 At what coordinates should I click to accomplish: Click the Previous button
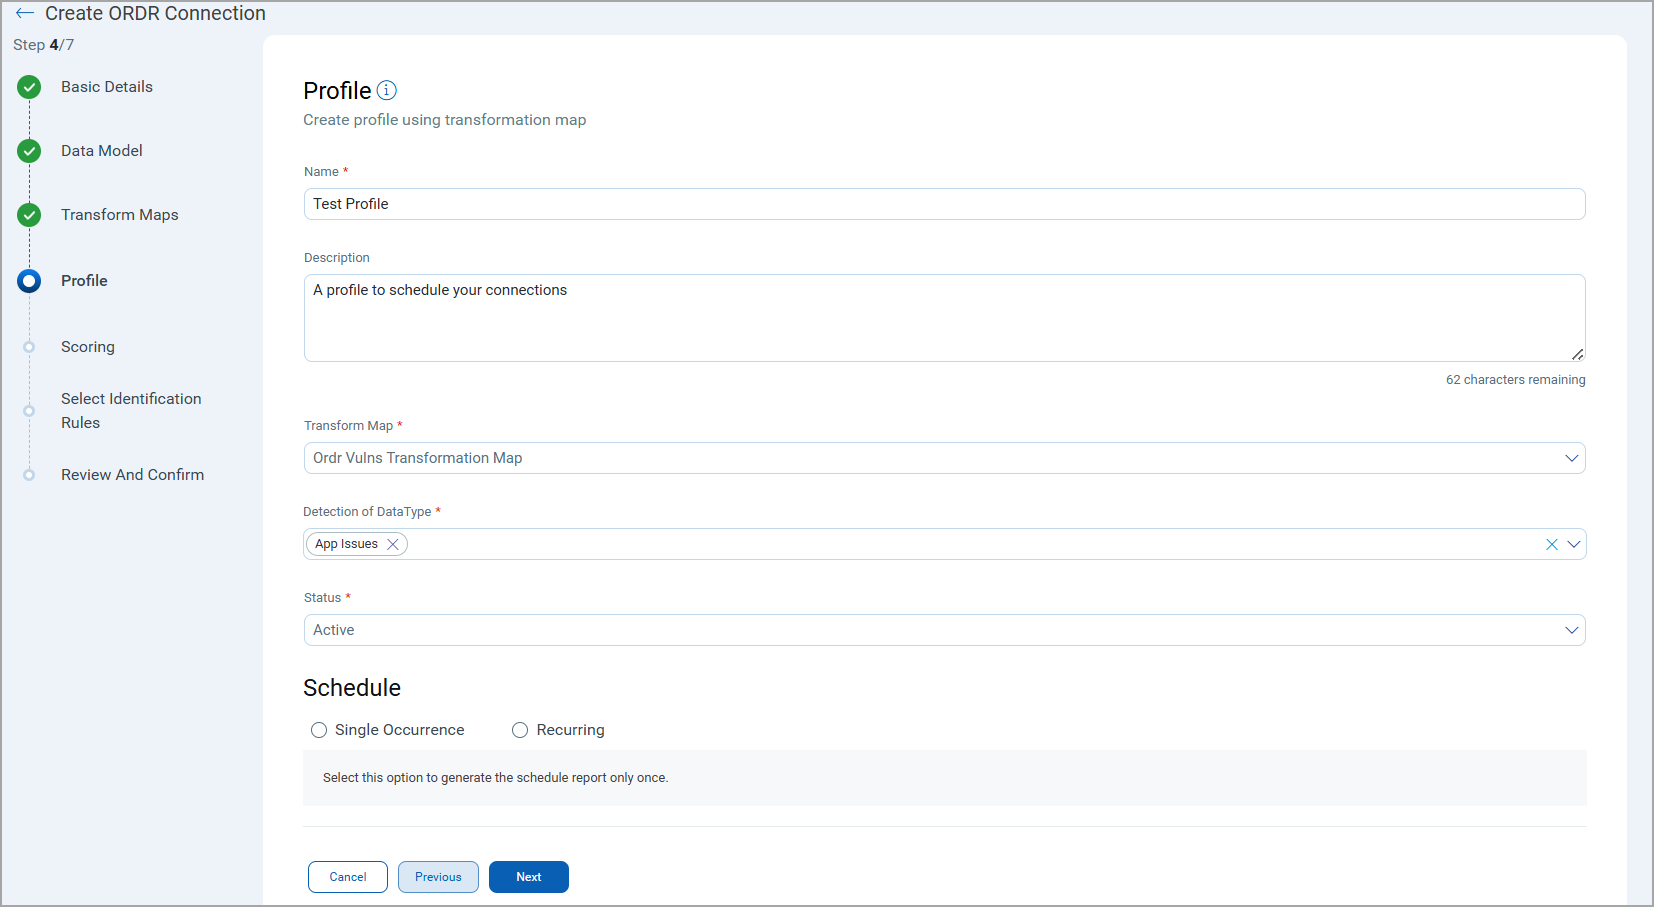pyautogui.click(x=438, y=877)
